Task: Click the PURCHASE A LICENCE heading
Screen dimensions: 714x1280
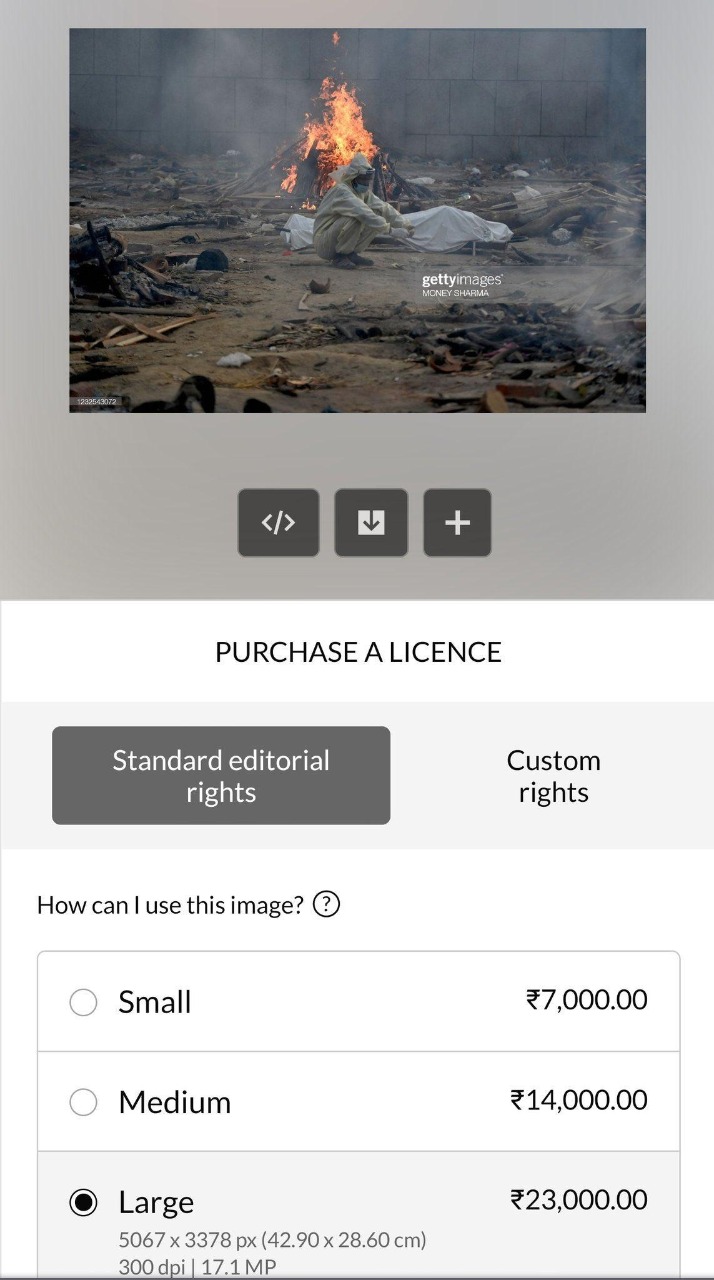Action: click(x=358, y=652)
